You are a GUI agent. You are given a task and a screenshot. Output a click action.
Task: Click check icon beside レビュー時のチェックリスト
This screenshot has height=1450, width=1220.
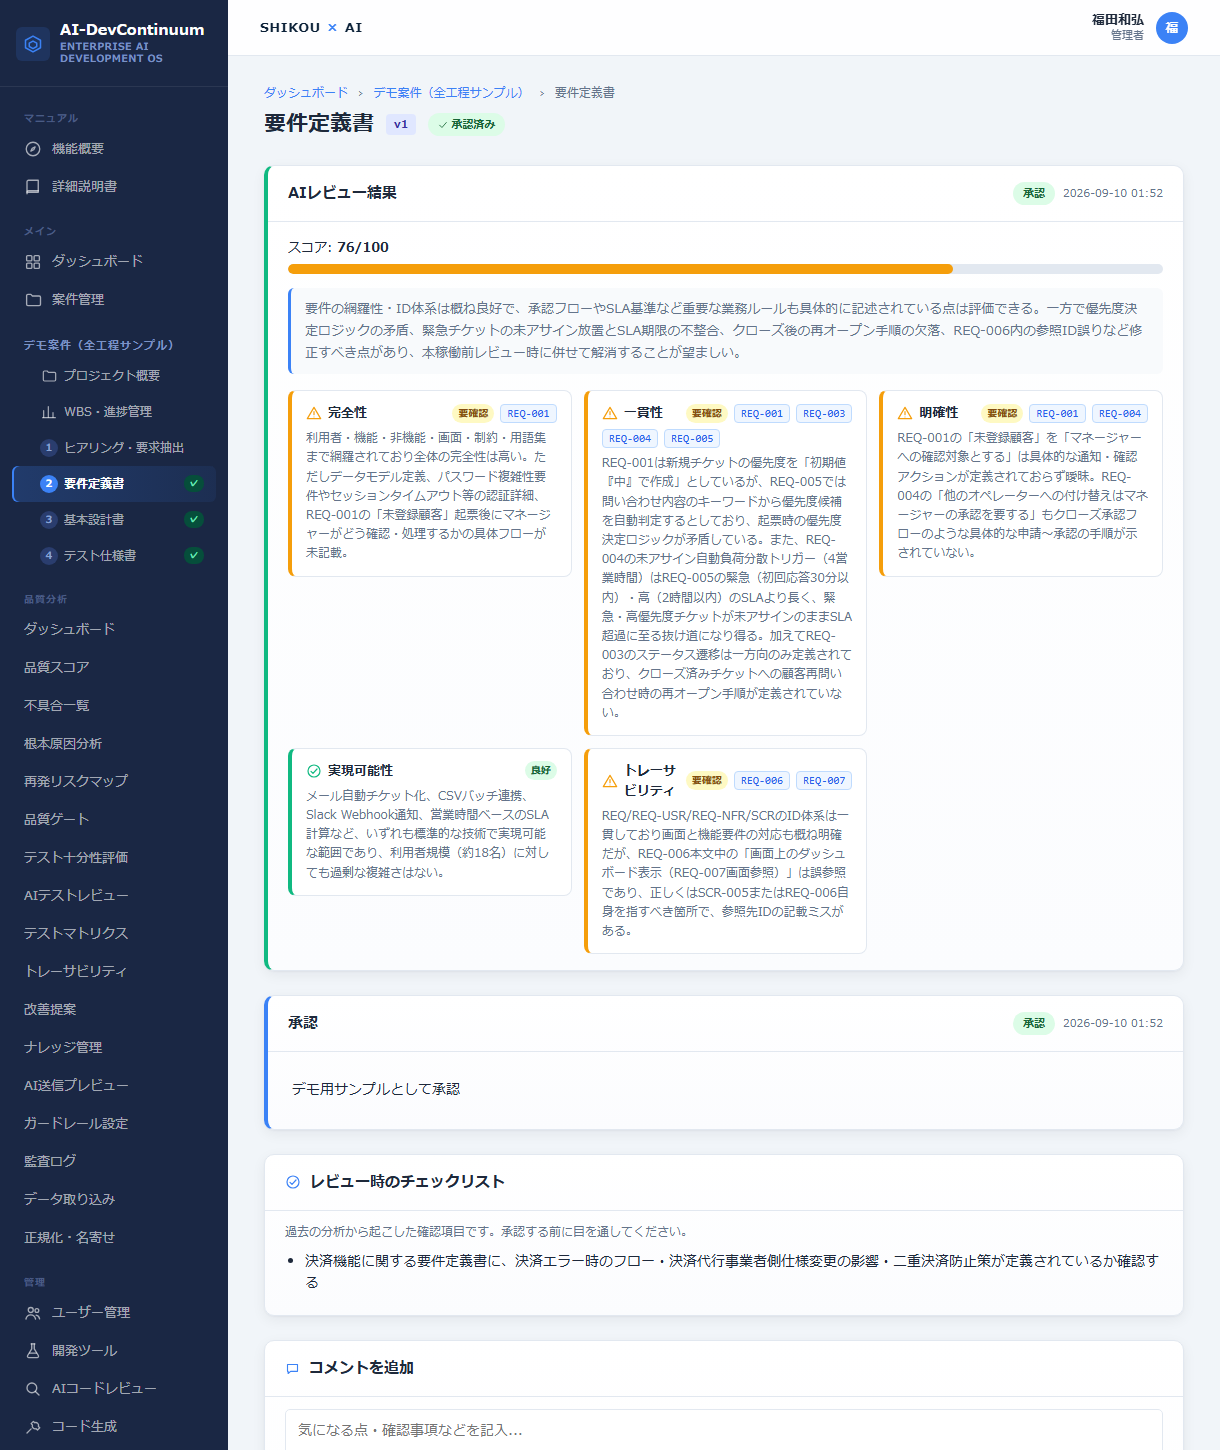(293, 1182)
